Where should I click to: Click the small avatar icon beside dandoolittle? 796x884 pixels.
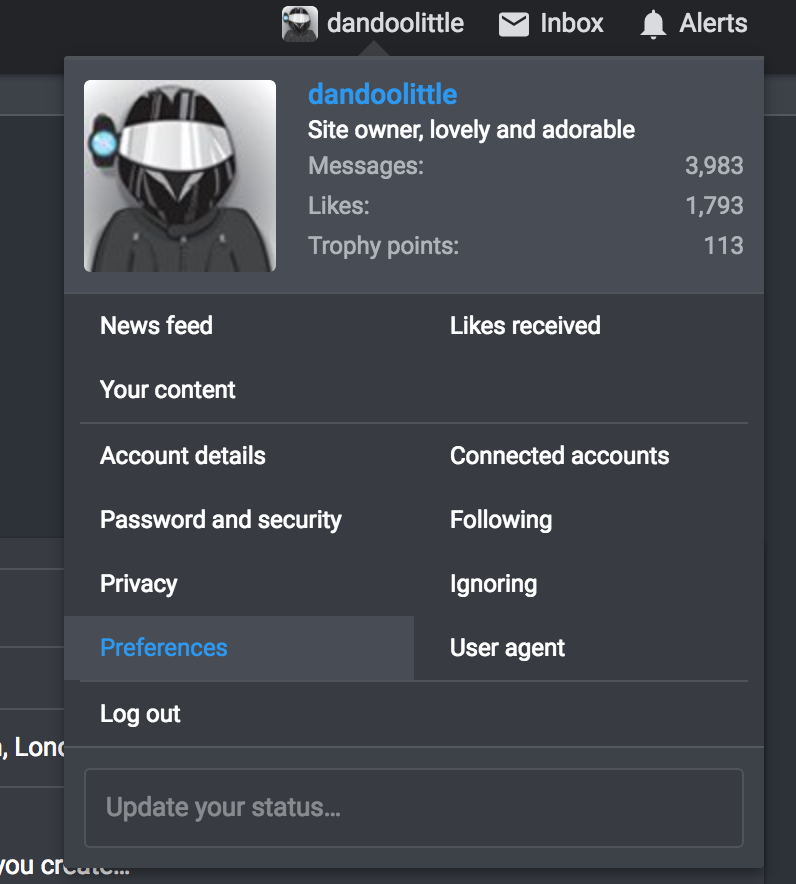click(x=300, y=24)
